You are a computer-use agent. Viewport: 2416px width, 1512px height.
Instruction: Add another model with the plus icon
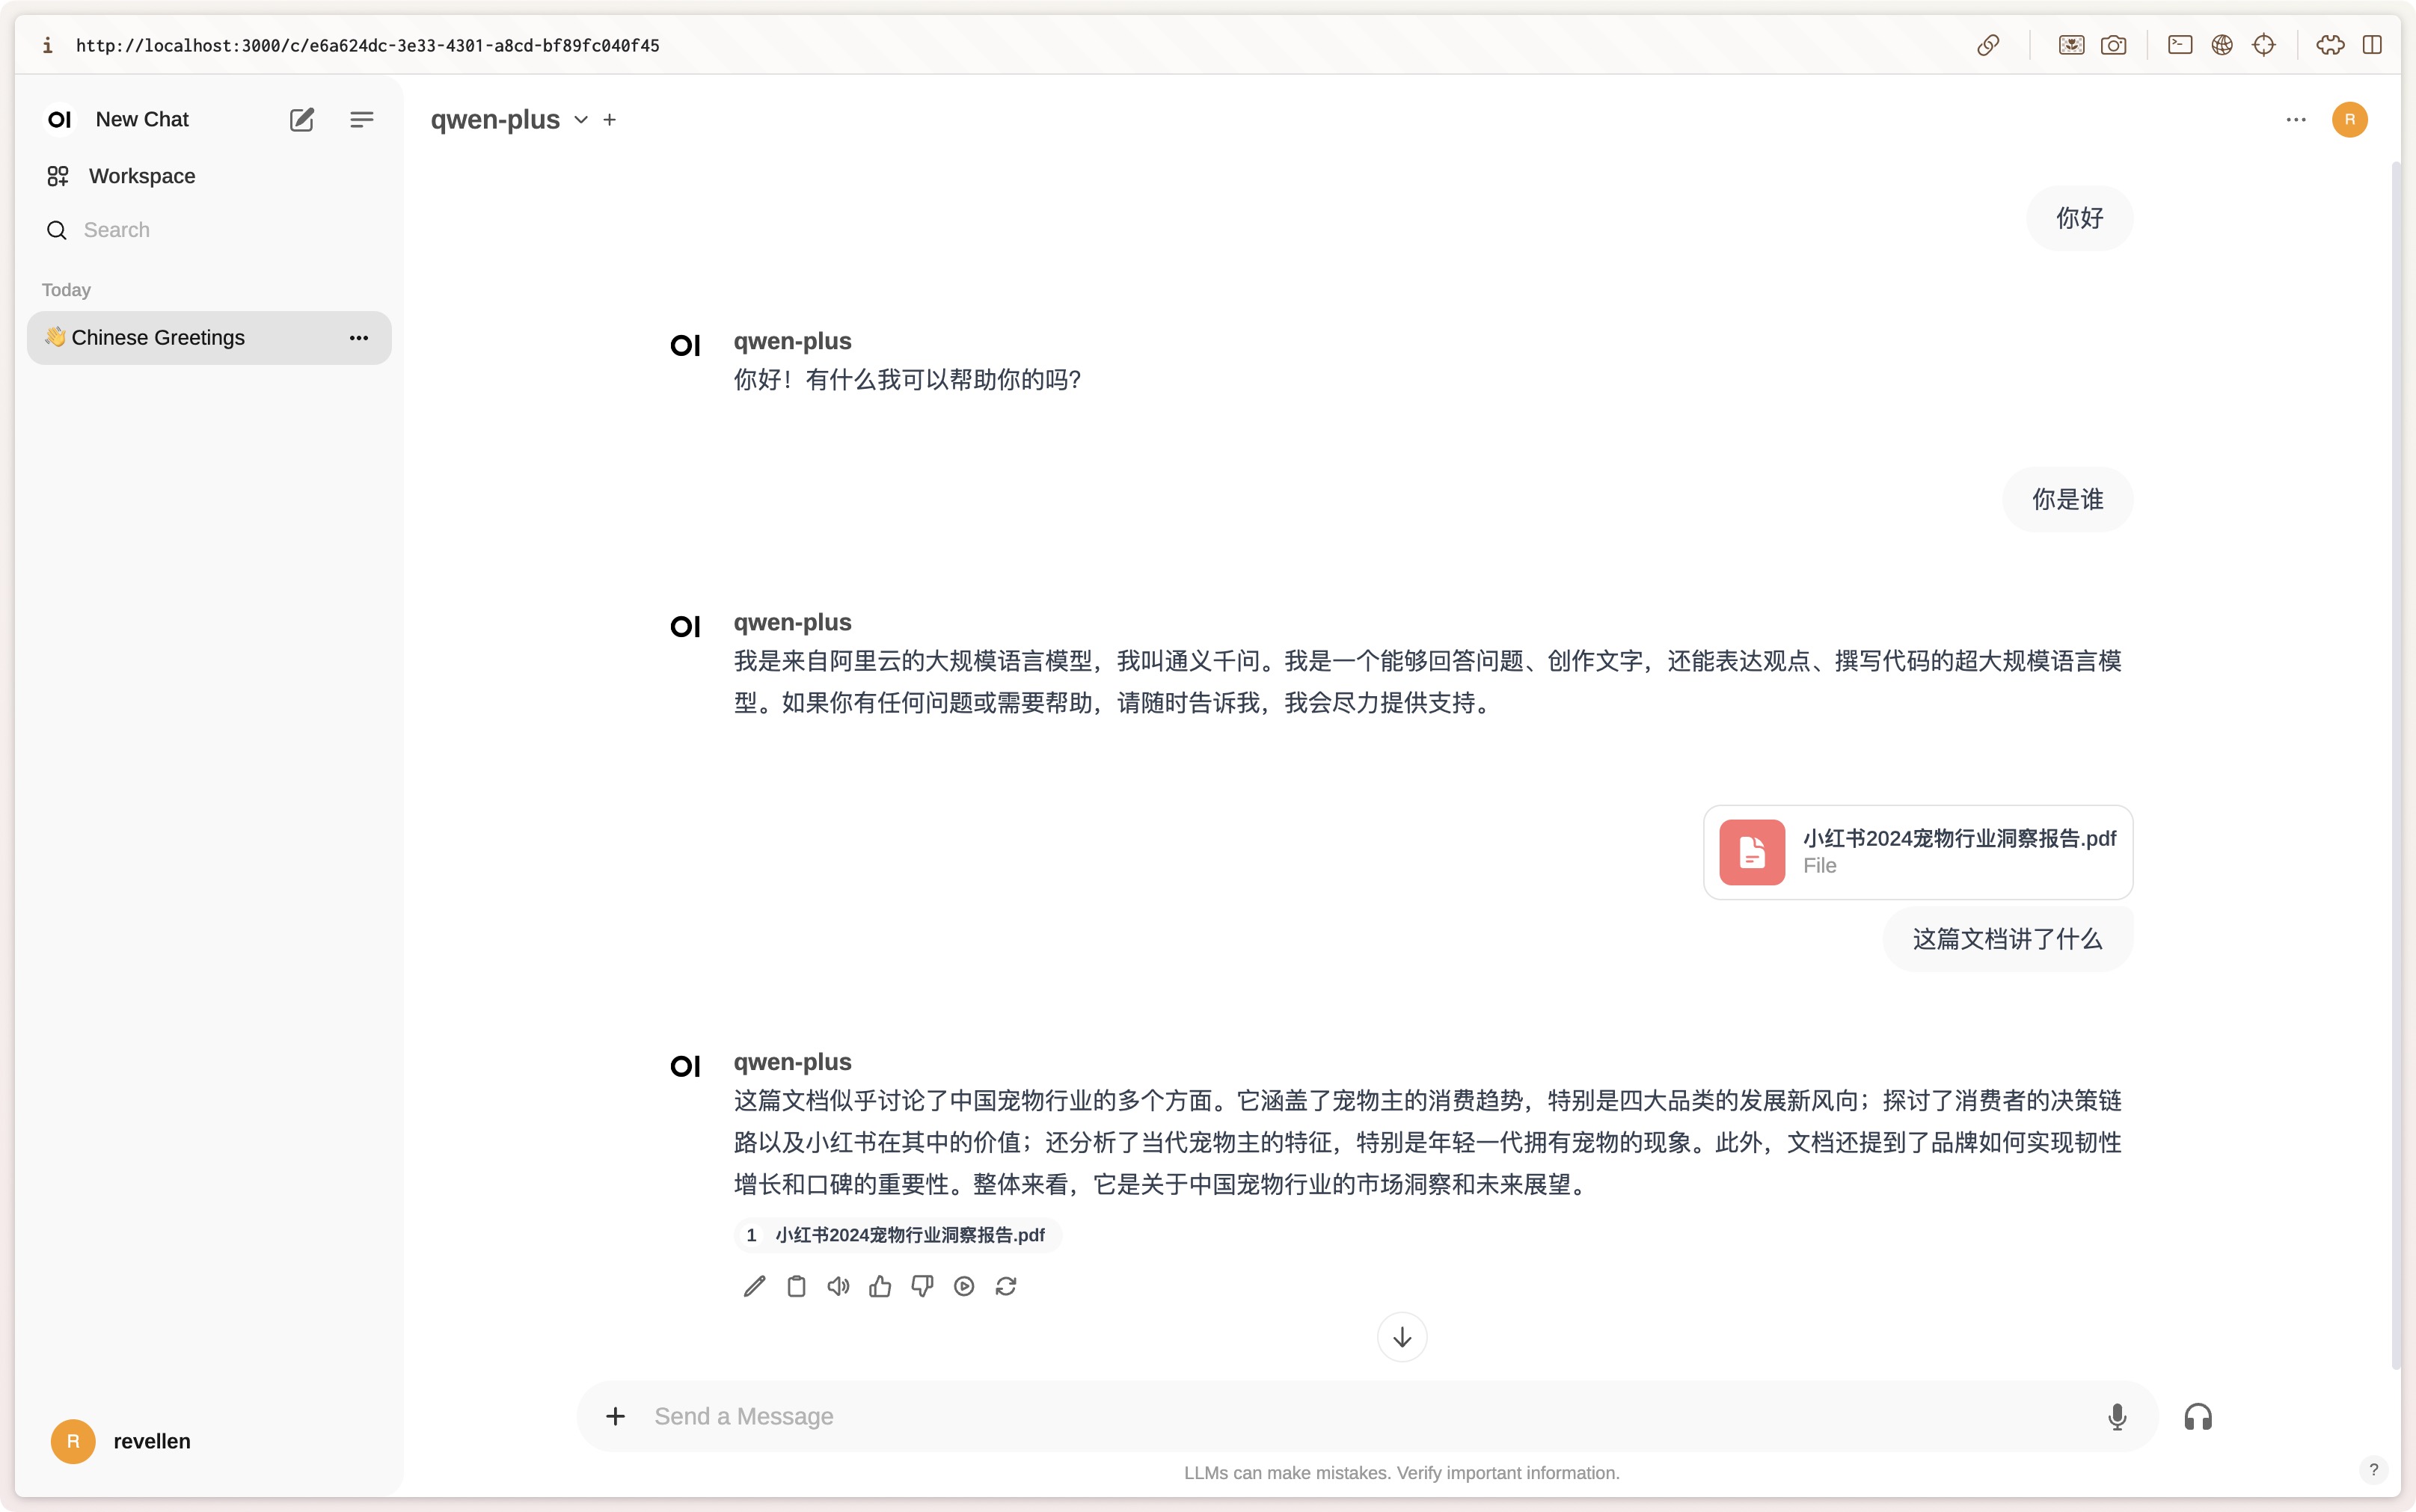click(x=609, y=120)
